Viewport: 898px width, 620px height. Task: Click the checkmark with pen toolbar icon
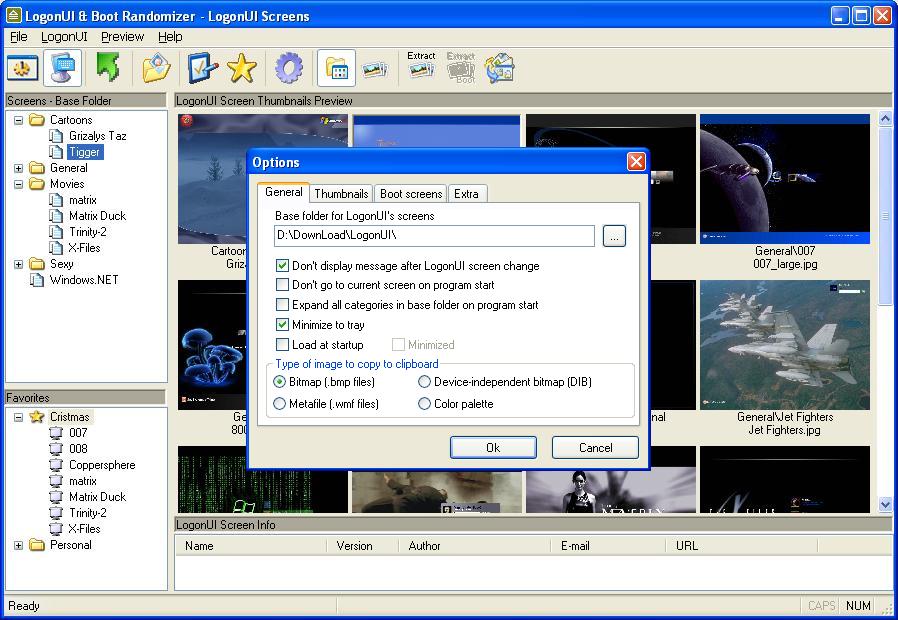202,68
